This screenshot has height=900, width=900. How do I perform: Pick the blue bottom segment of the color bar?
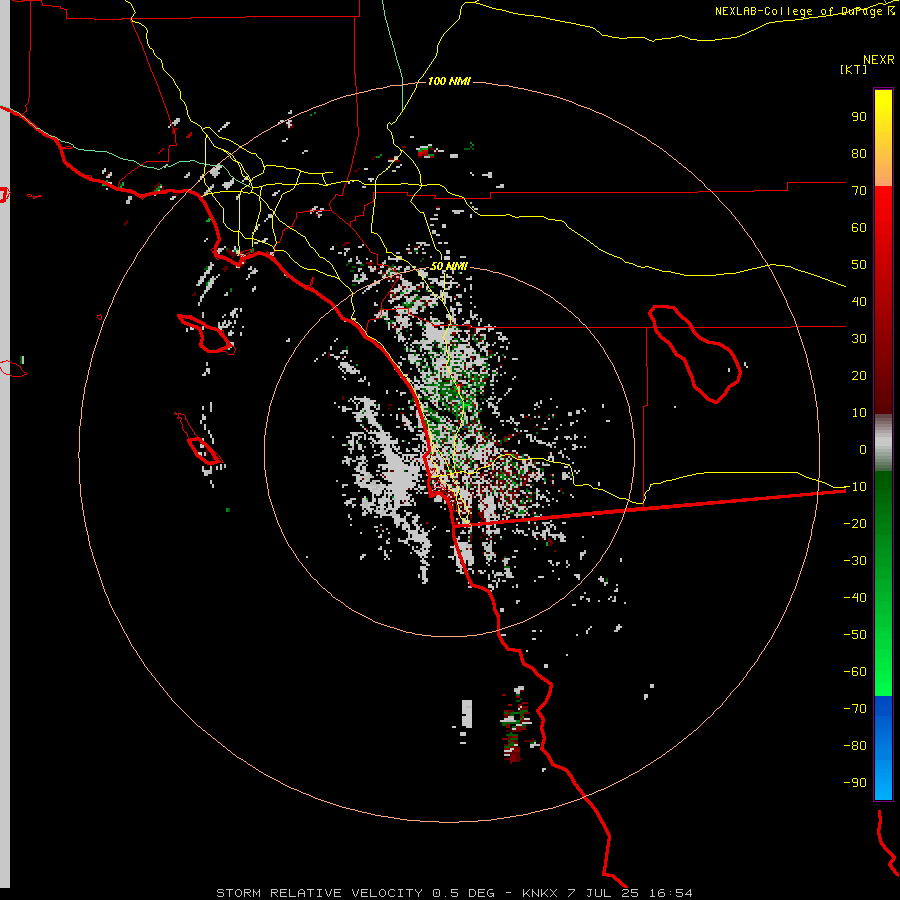[883, 748]
